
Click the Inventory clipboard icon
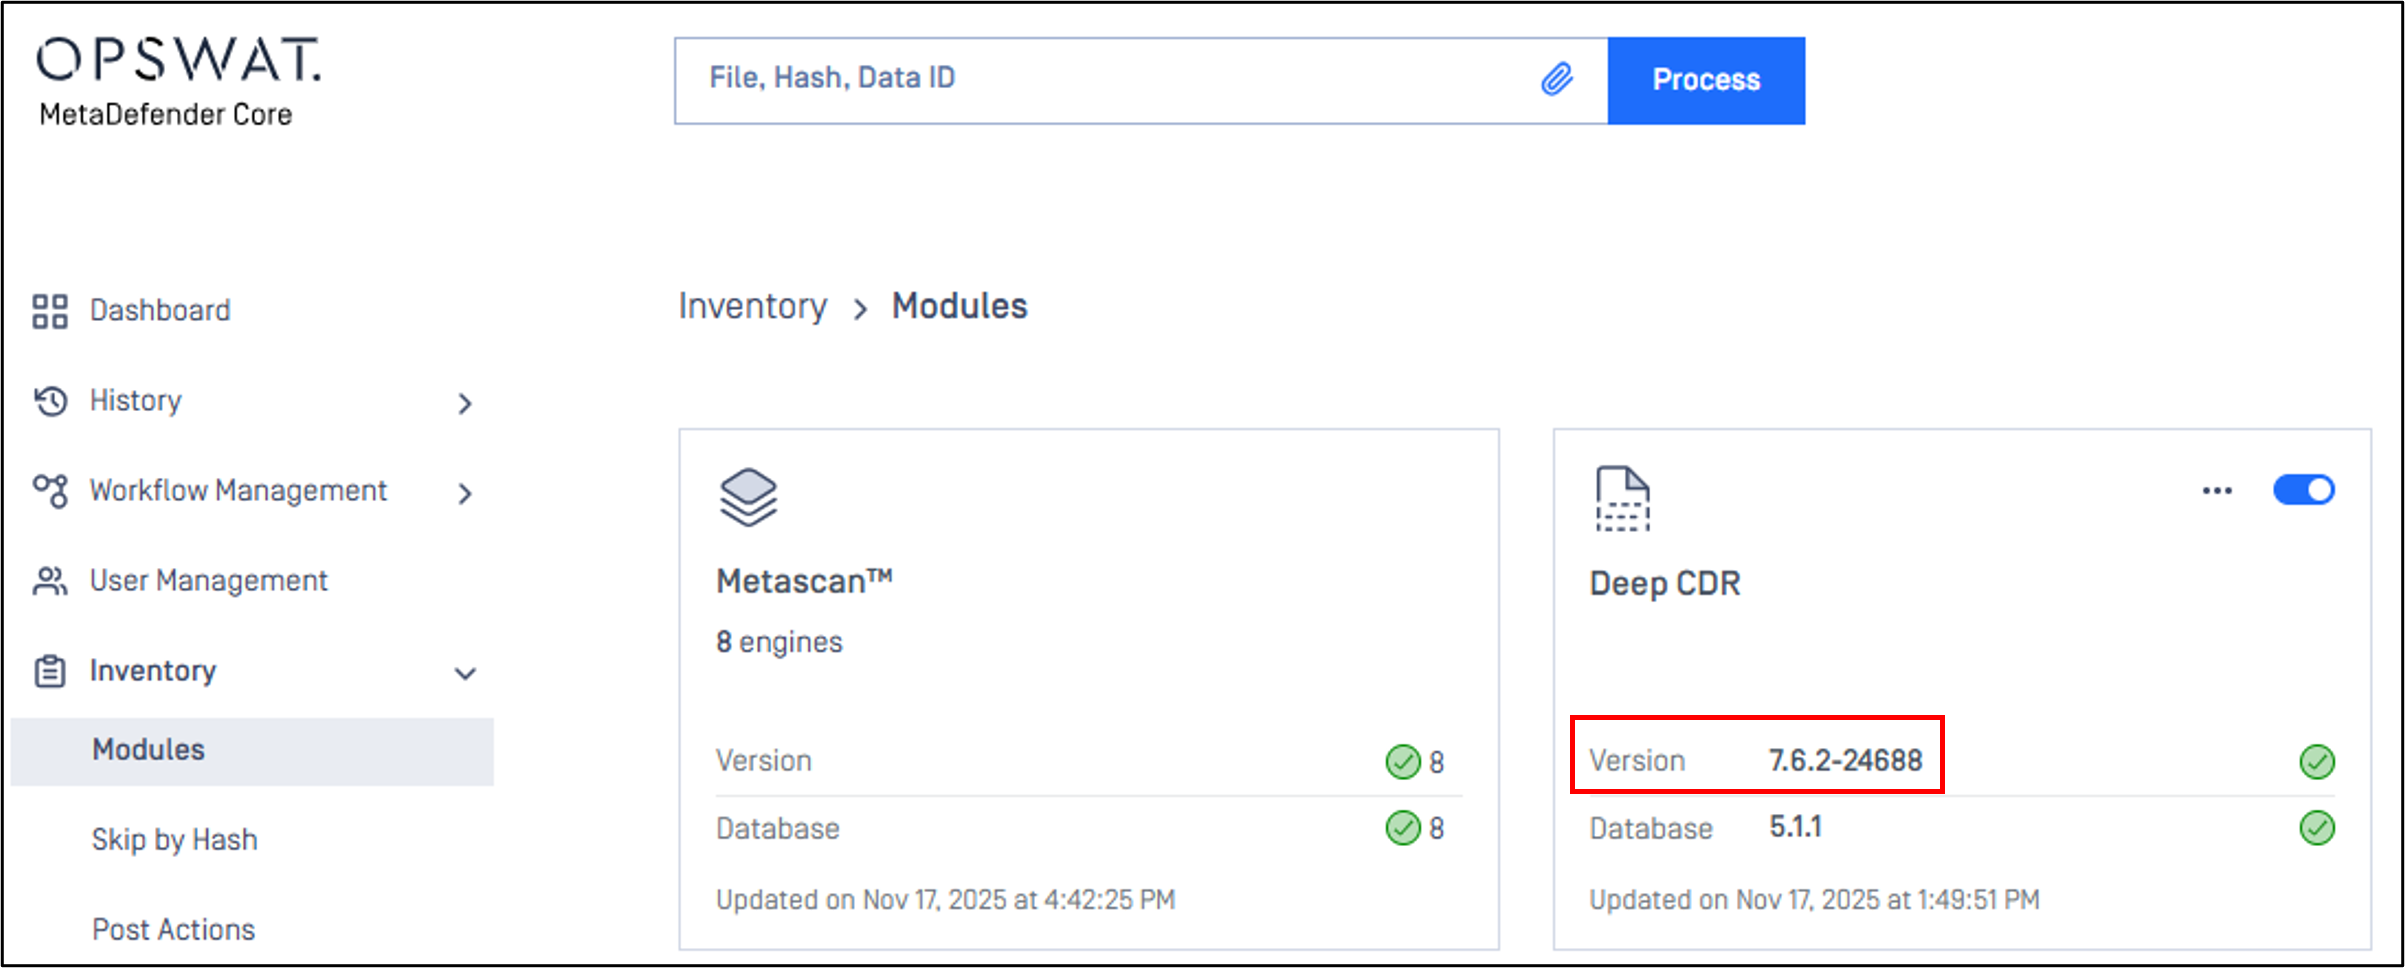point(50,671)
